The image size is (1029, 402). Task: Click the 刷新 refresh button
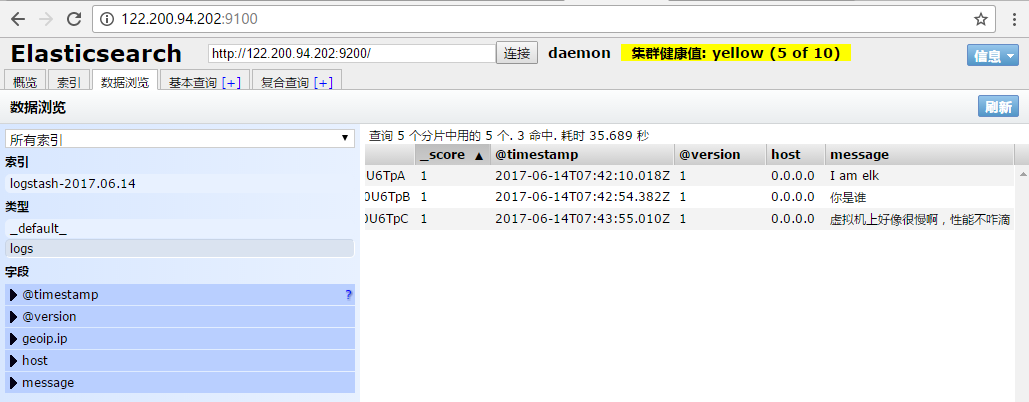click(x=997, y=107)
